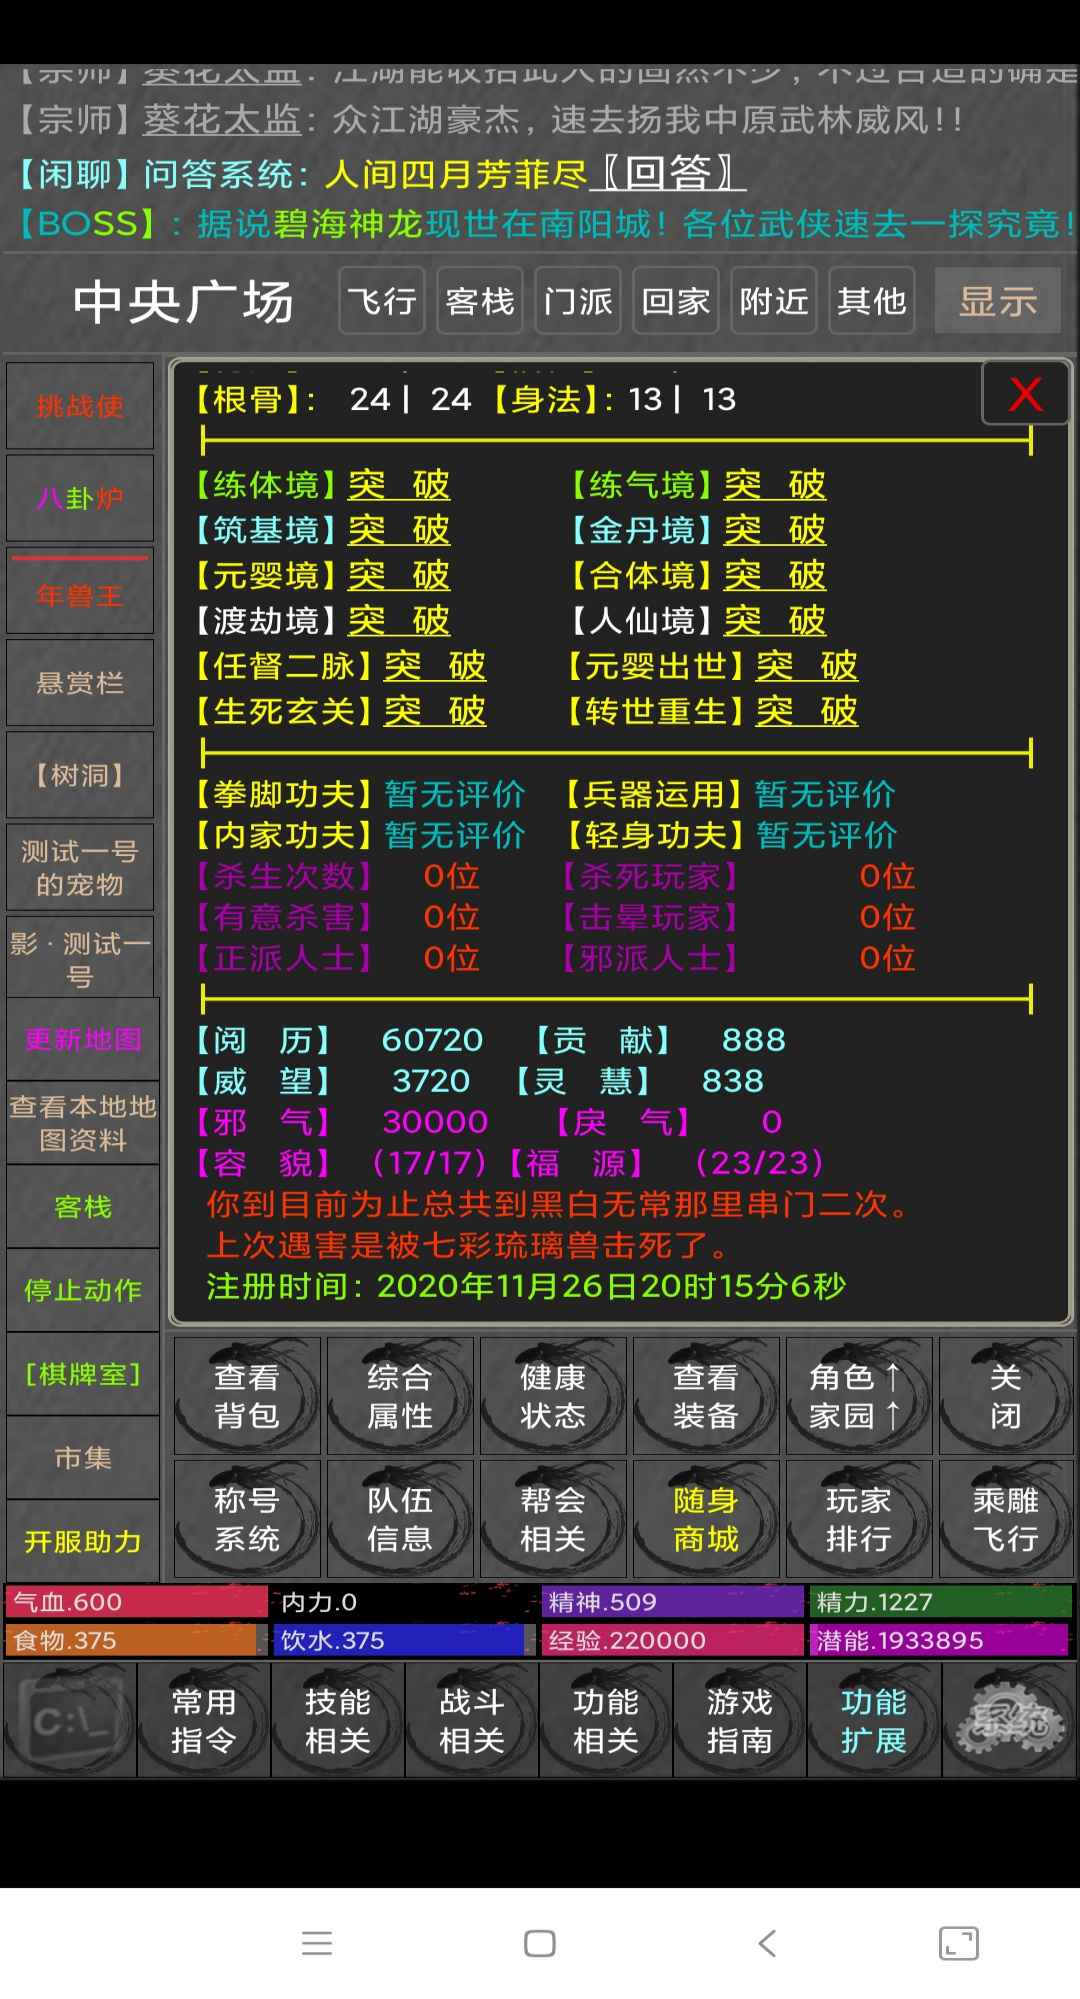Toggle the 显示 display button
Screen dimensions: 1080x1999
998,300
